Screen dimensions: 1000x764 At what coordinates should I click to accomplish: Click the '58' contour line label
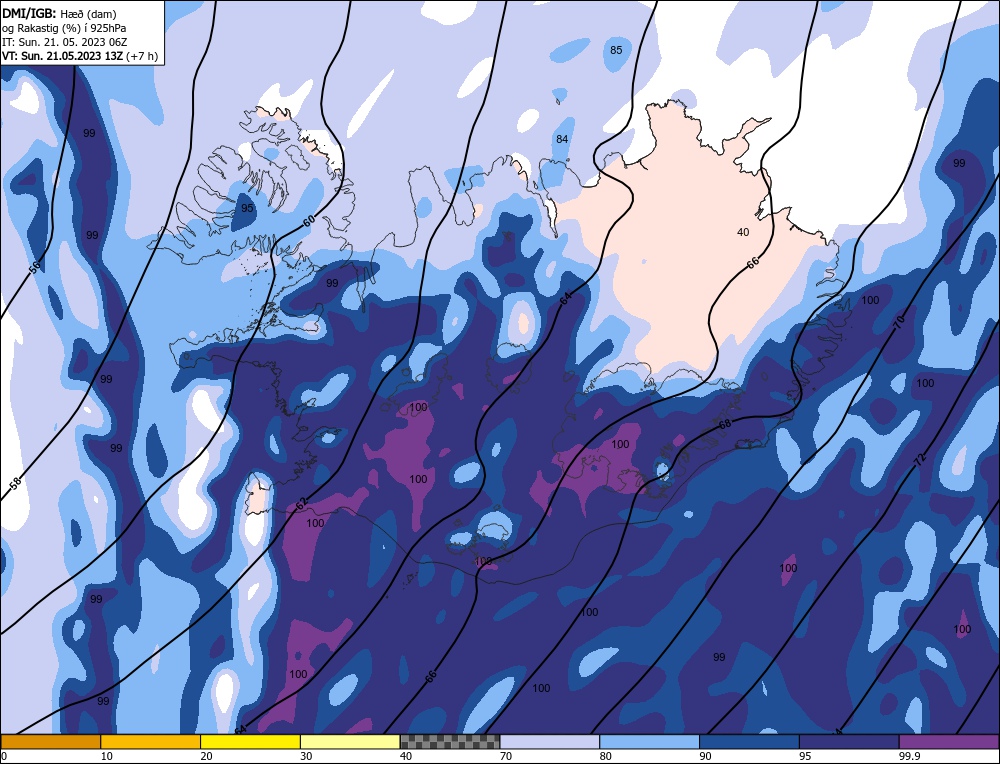tap(16, 483)
